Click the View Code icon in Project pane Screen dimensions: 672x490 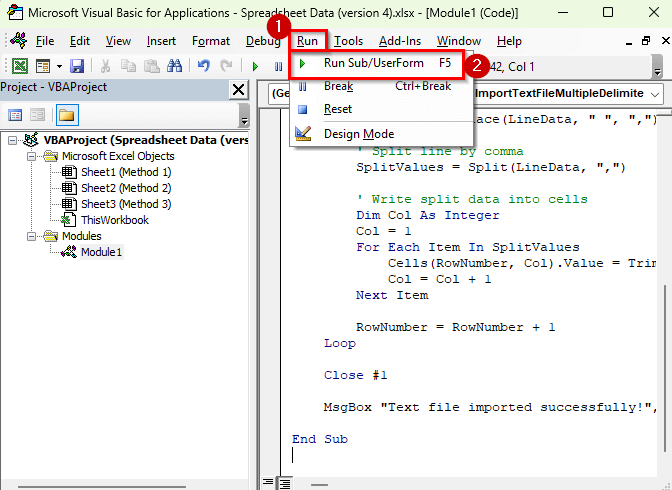[15, 115]
